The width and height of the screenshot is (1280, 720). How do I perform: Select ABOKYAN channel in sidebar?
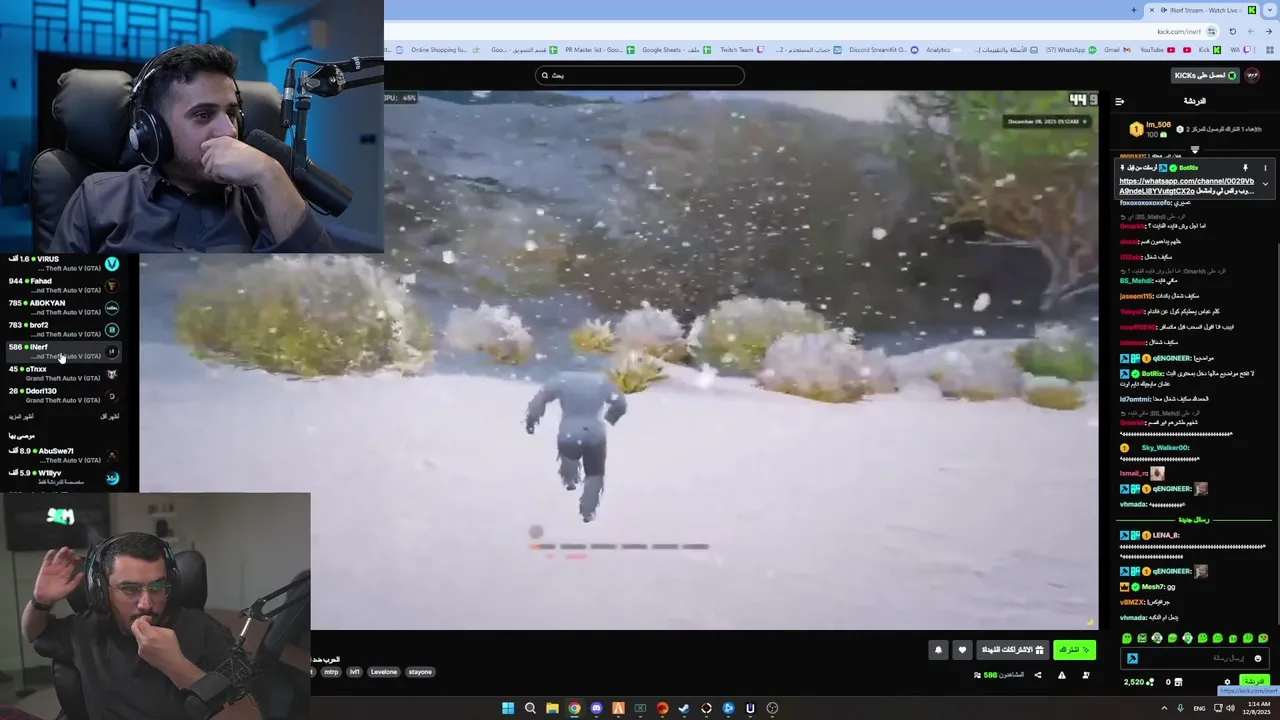(x=62, y=308)
